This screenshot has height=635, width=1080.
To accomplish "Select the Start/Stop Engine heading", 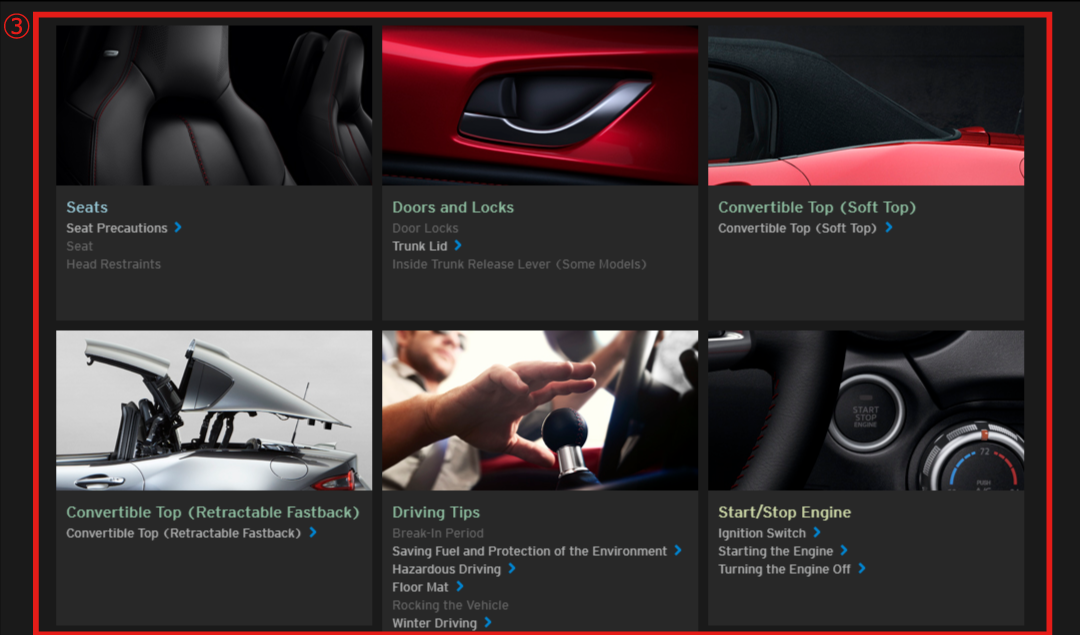I will [784, 512].
